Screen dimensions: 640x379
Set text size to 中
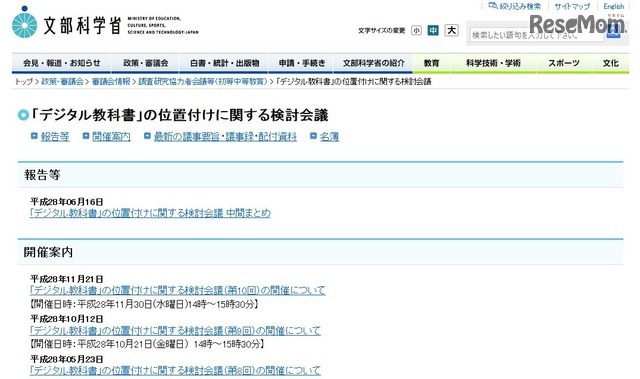[433, 30]
